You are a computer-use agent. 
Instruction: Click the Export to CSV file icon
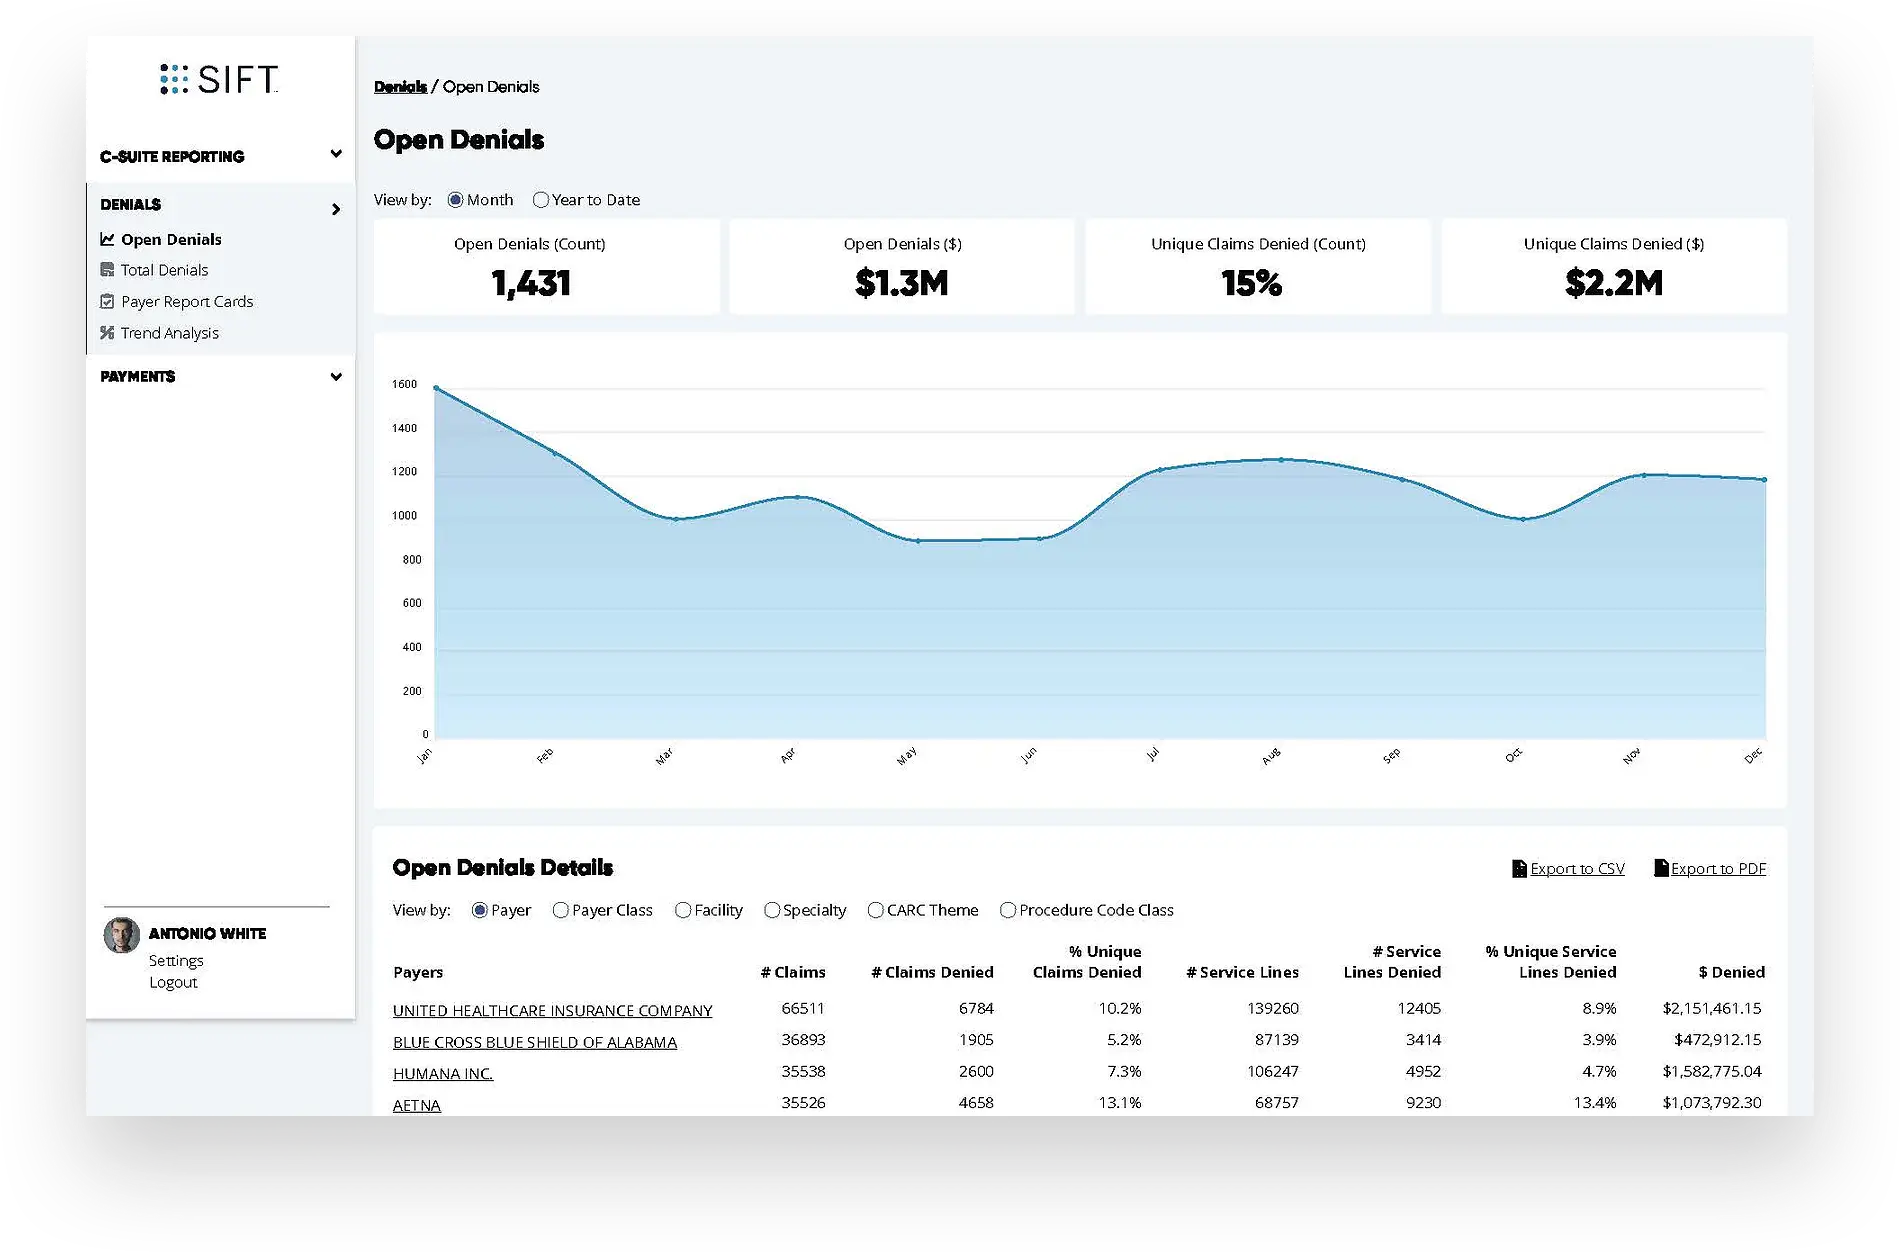[x=1519, y=868]
